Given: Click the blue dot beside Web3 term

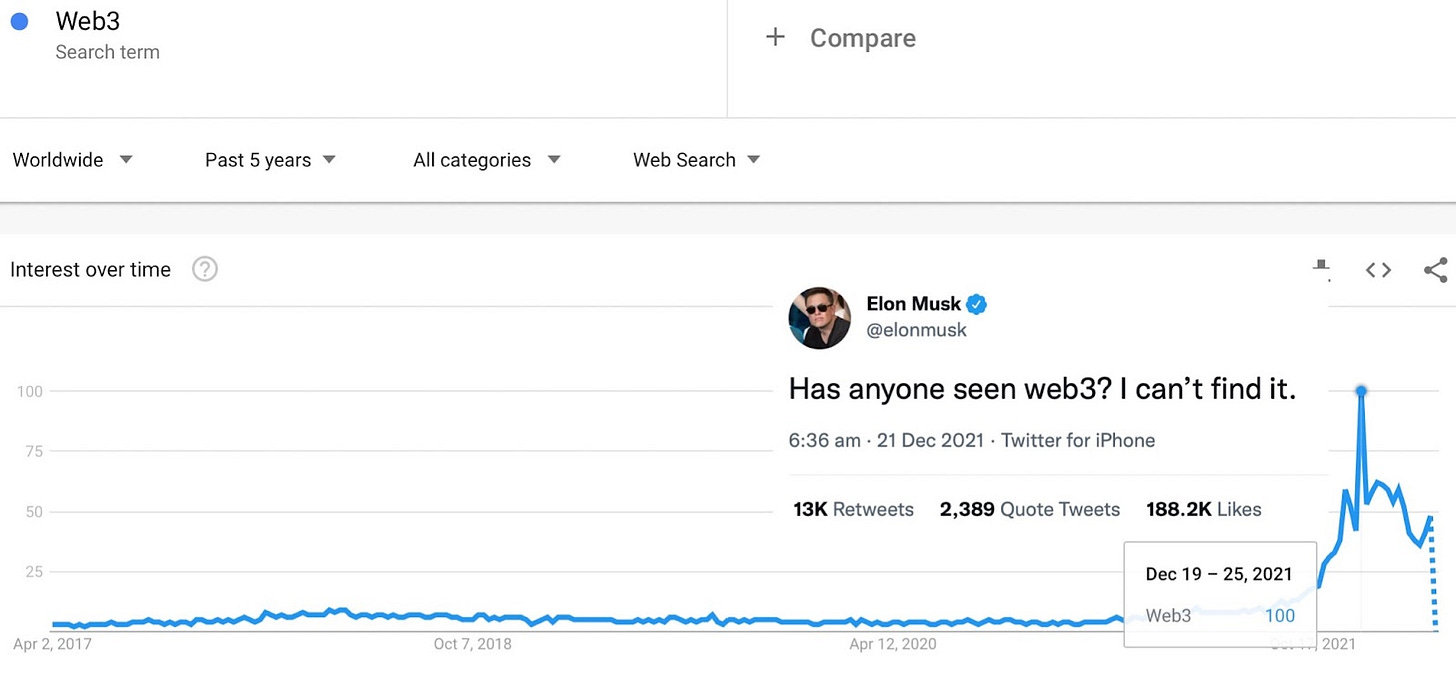Looking at the screenshot, I should [x=19, y=21].
